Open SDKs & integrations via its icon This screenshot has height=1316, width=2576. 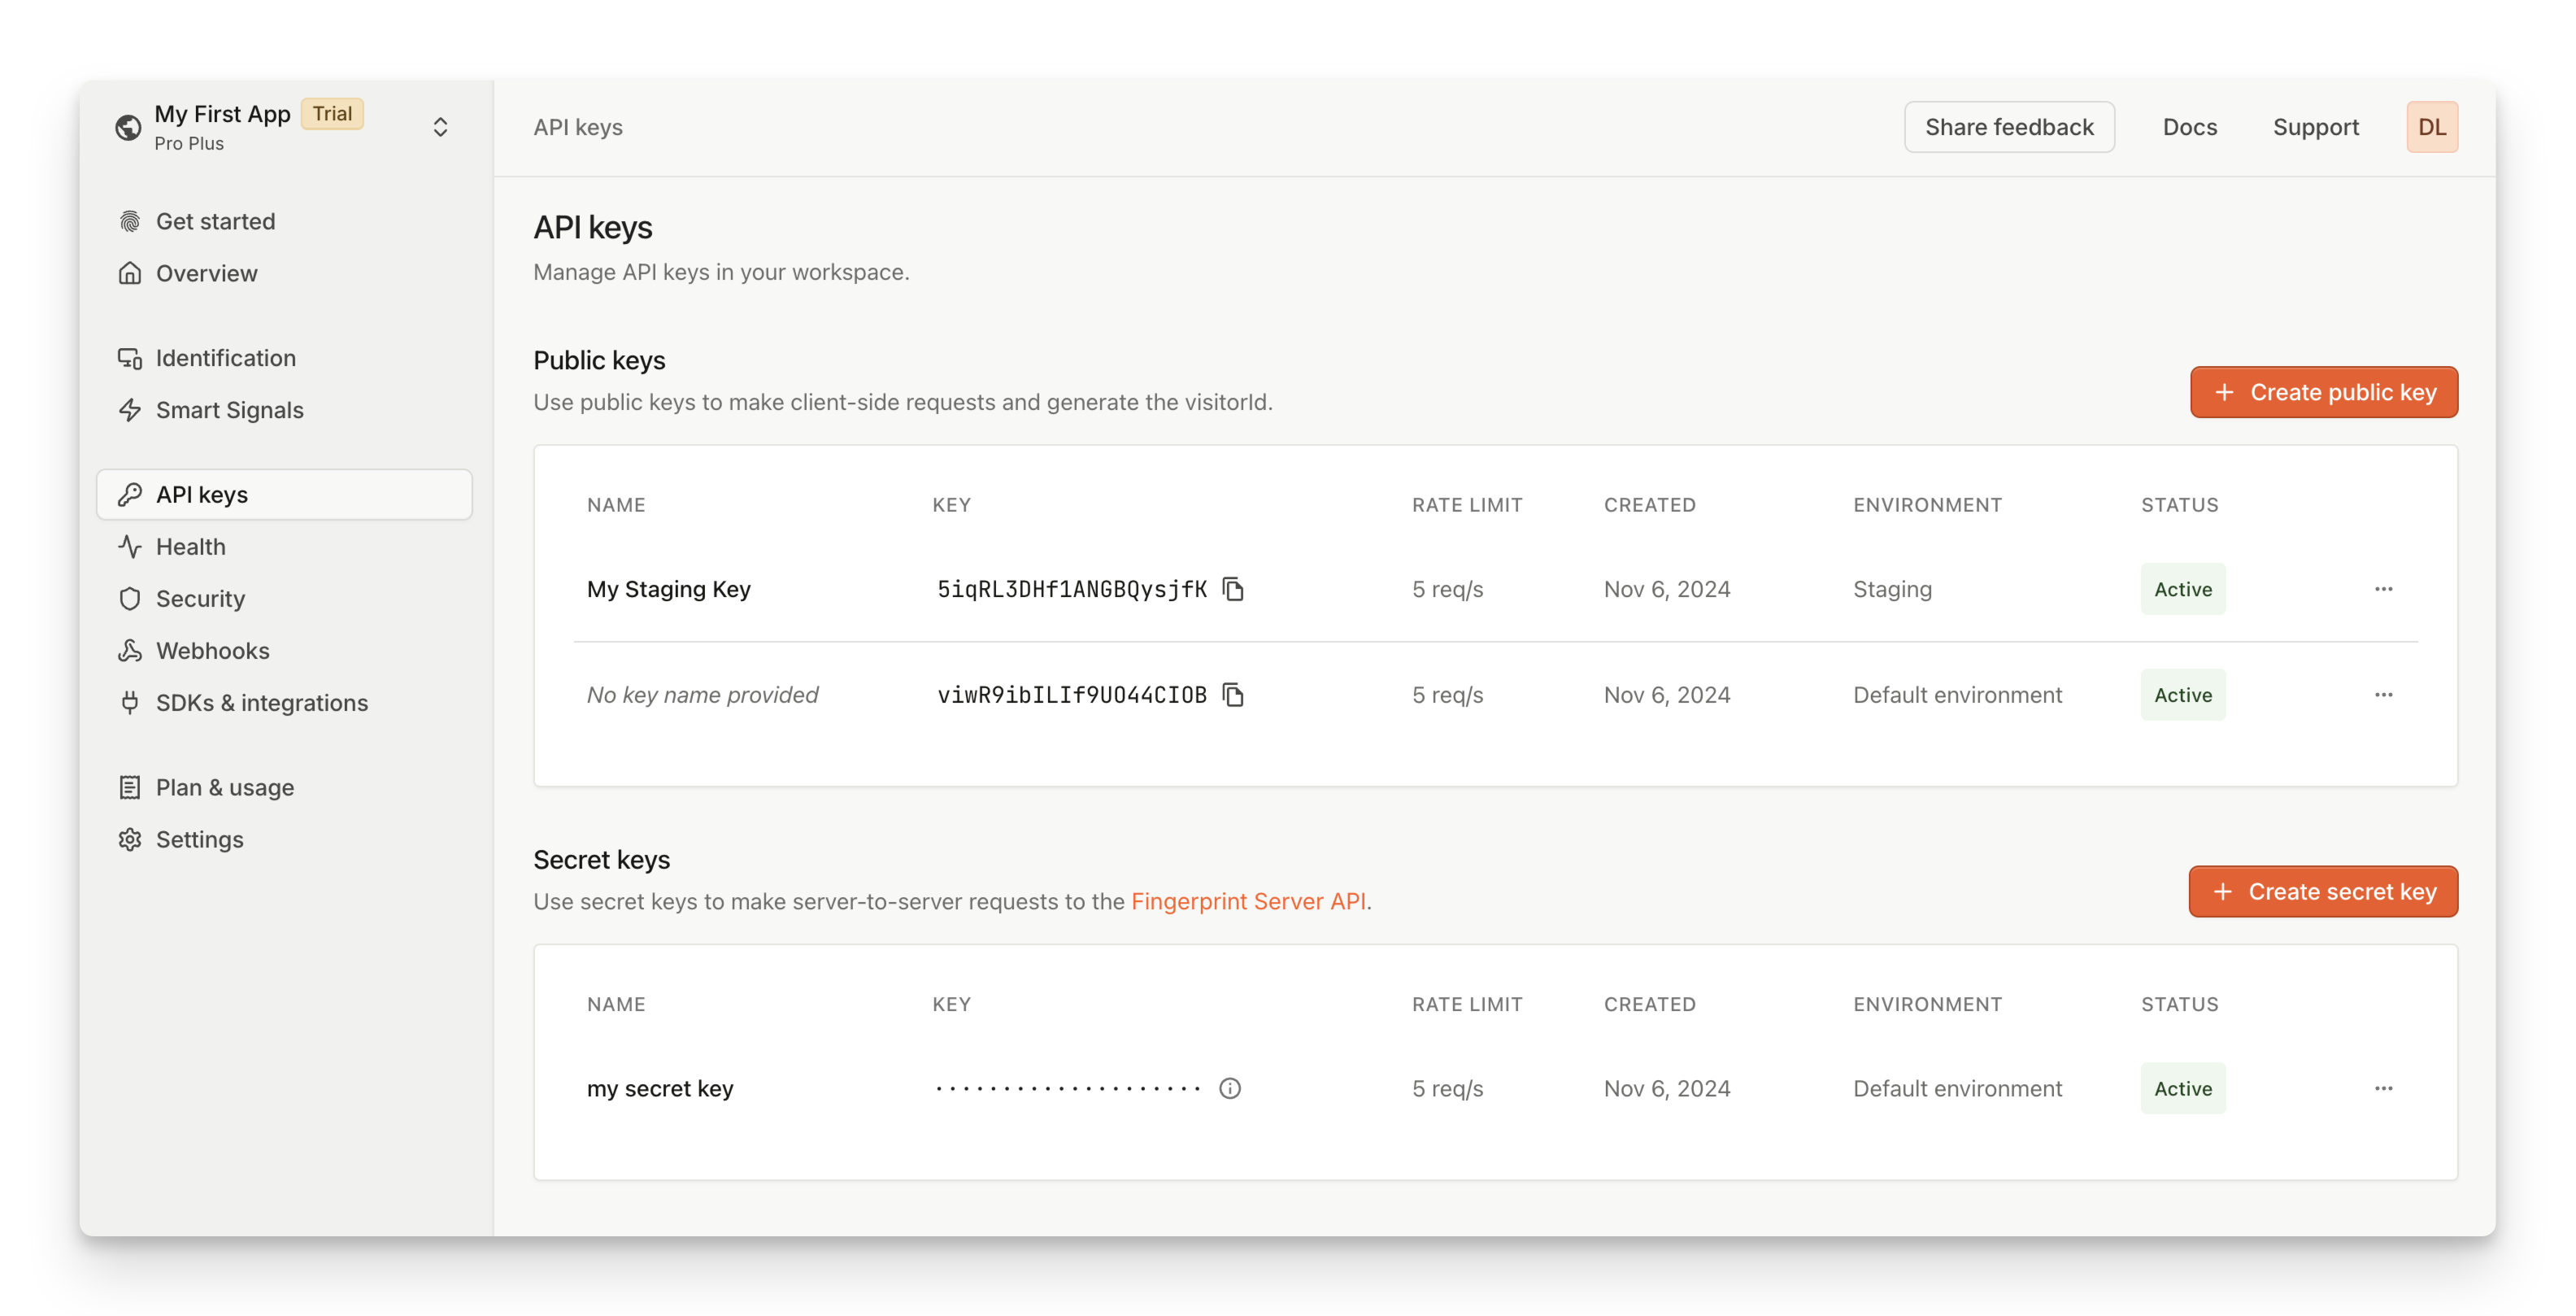(x=130, y=702)
